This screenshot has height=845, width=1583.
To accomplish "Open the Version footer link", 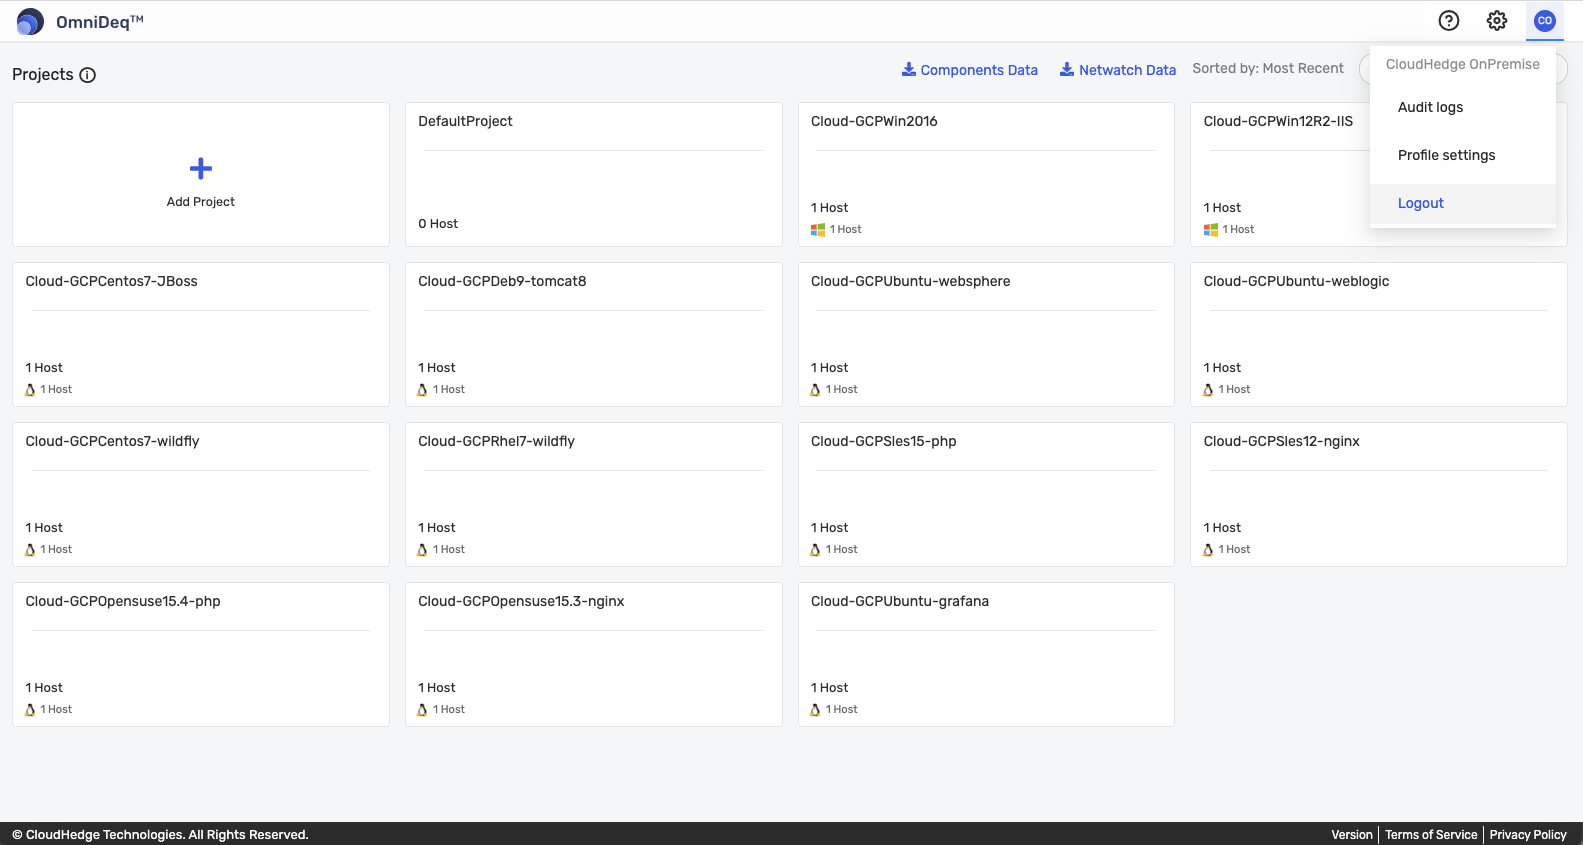I will (x=1352, y=835).
